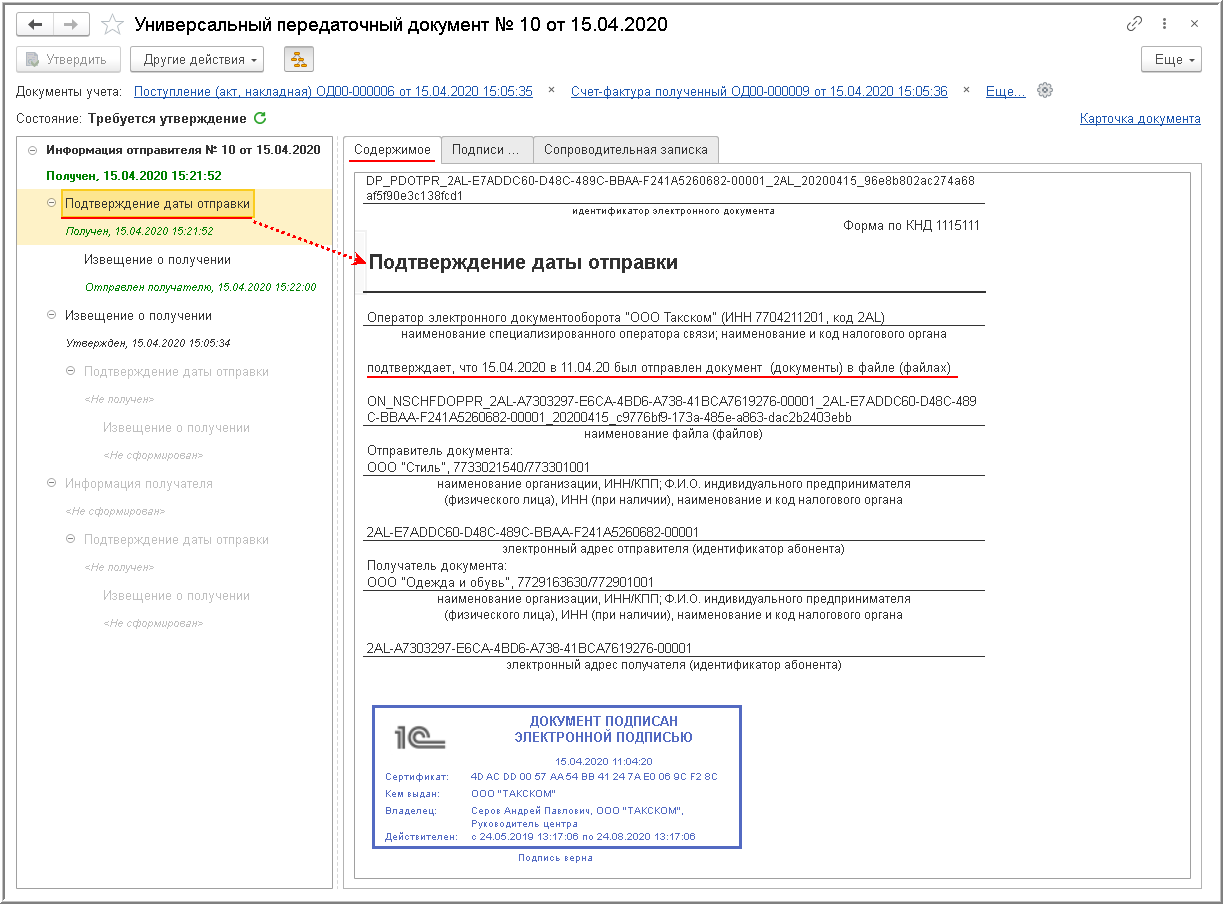Click the Утвердить button
Screen dimensions: 1223x904
(69, 59)
